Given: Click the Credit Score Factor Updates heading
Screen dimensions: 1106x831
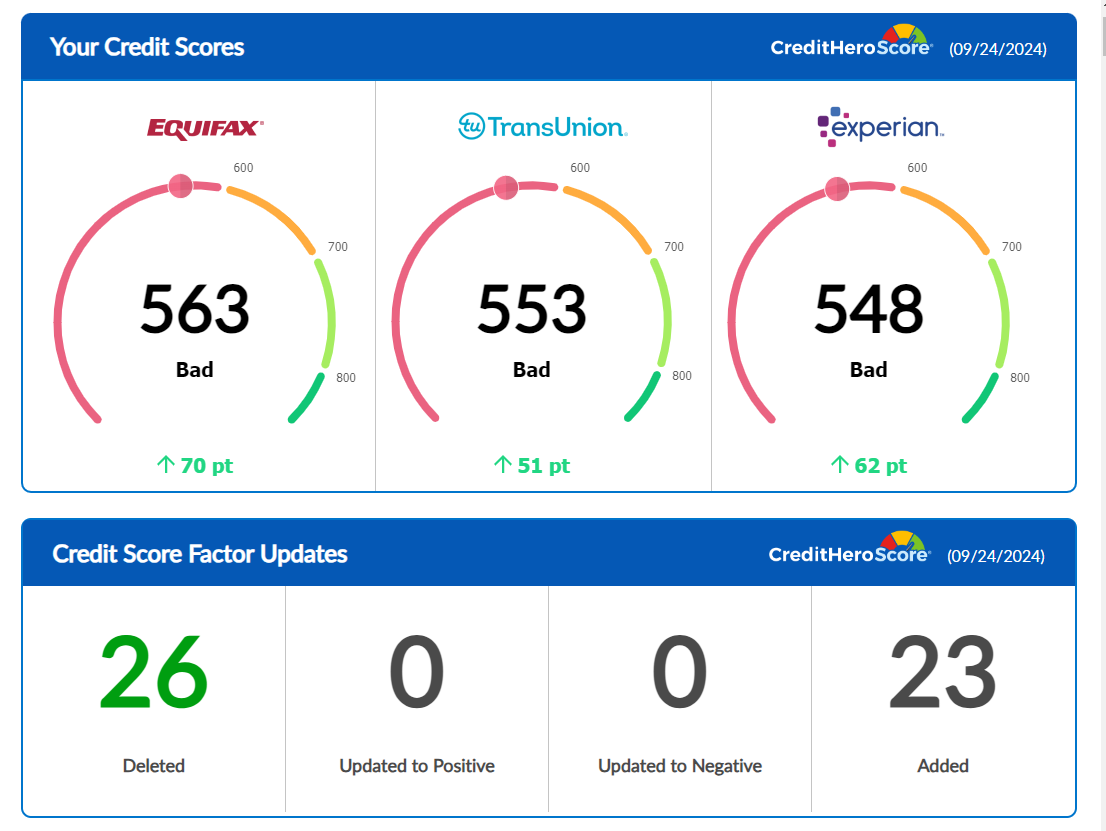Looking at the screenshot, I should click(200, 554).
